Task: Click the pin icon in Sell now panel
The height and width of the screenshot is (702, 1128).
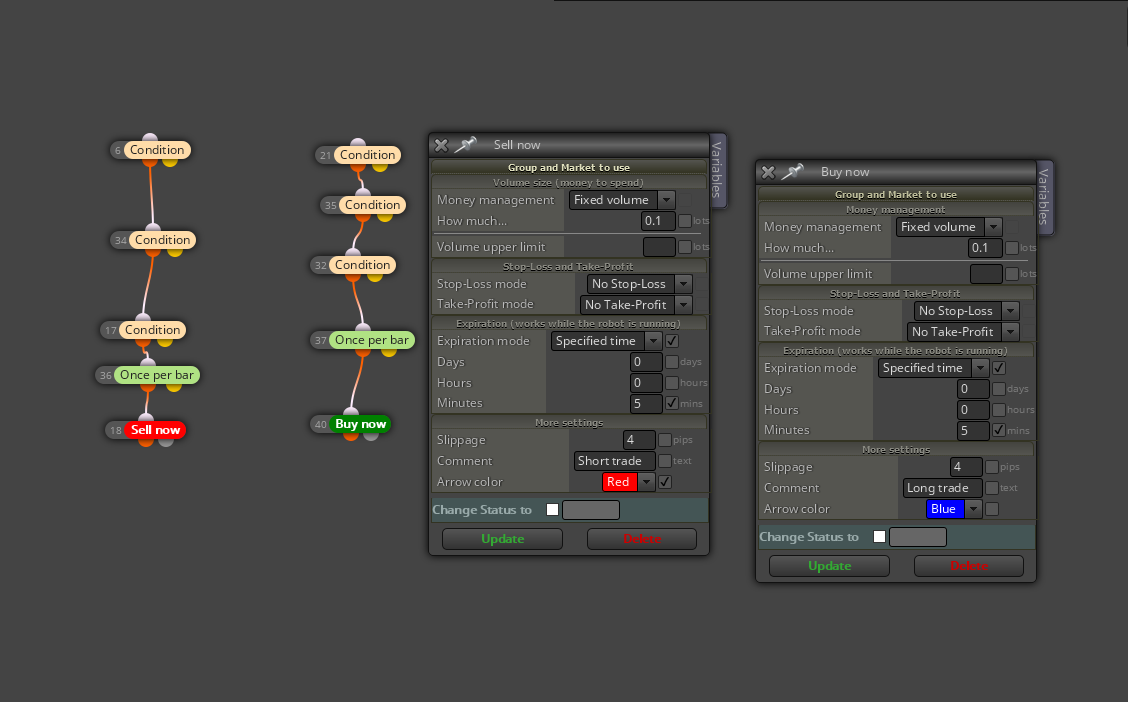Action: [465, 145]
